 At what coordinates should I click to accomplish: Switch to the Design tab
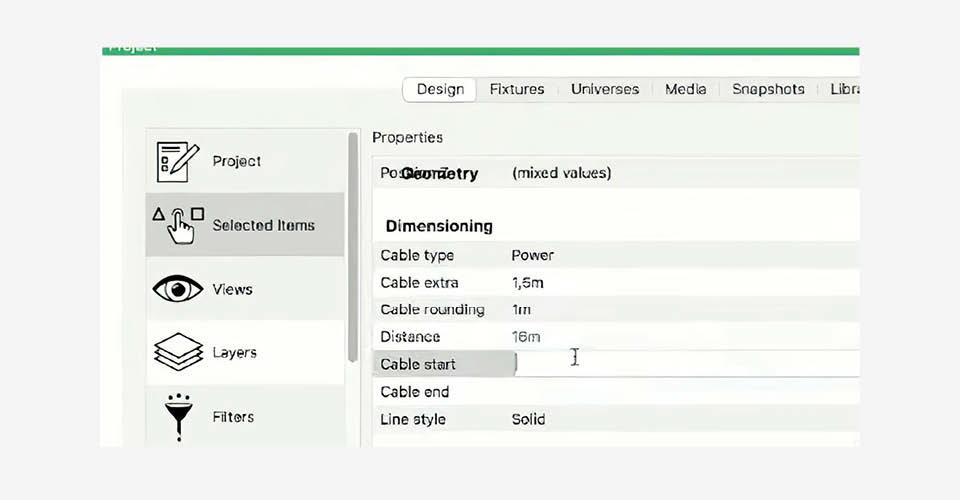pyautogui.click(x=440, y=89)
